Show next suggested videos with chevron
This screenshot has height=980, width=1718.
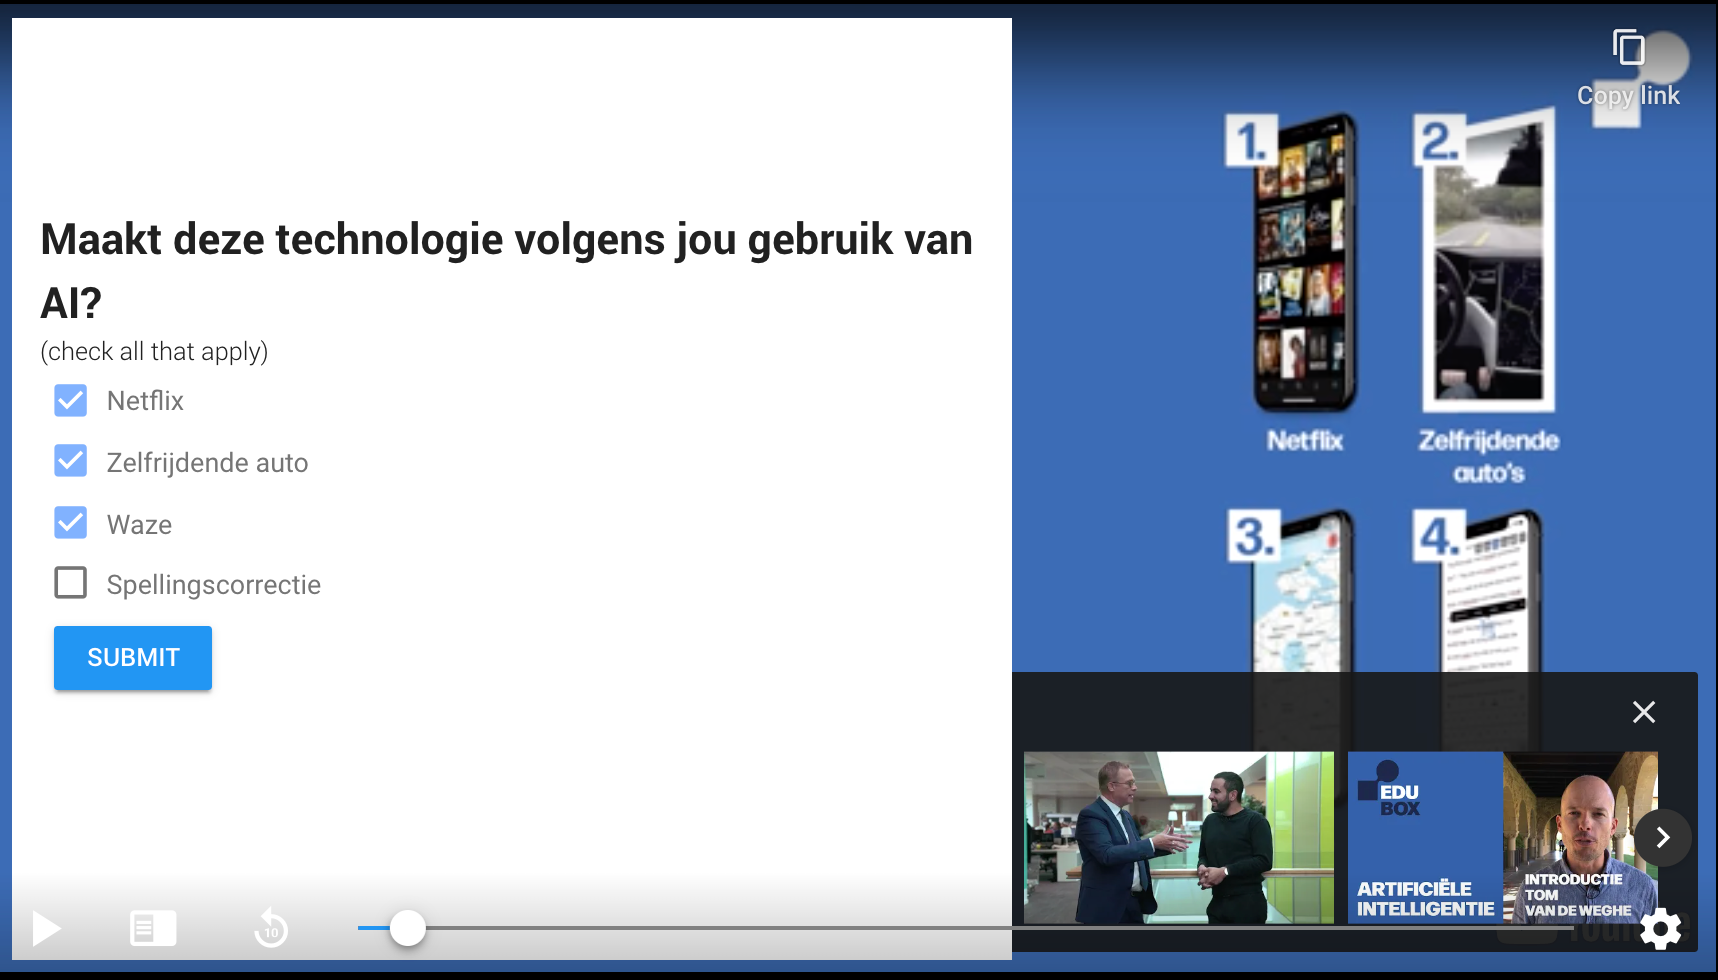click(1662, 837)
